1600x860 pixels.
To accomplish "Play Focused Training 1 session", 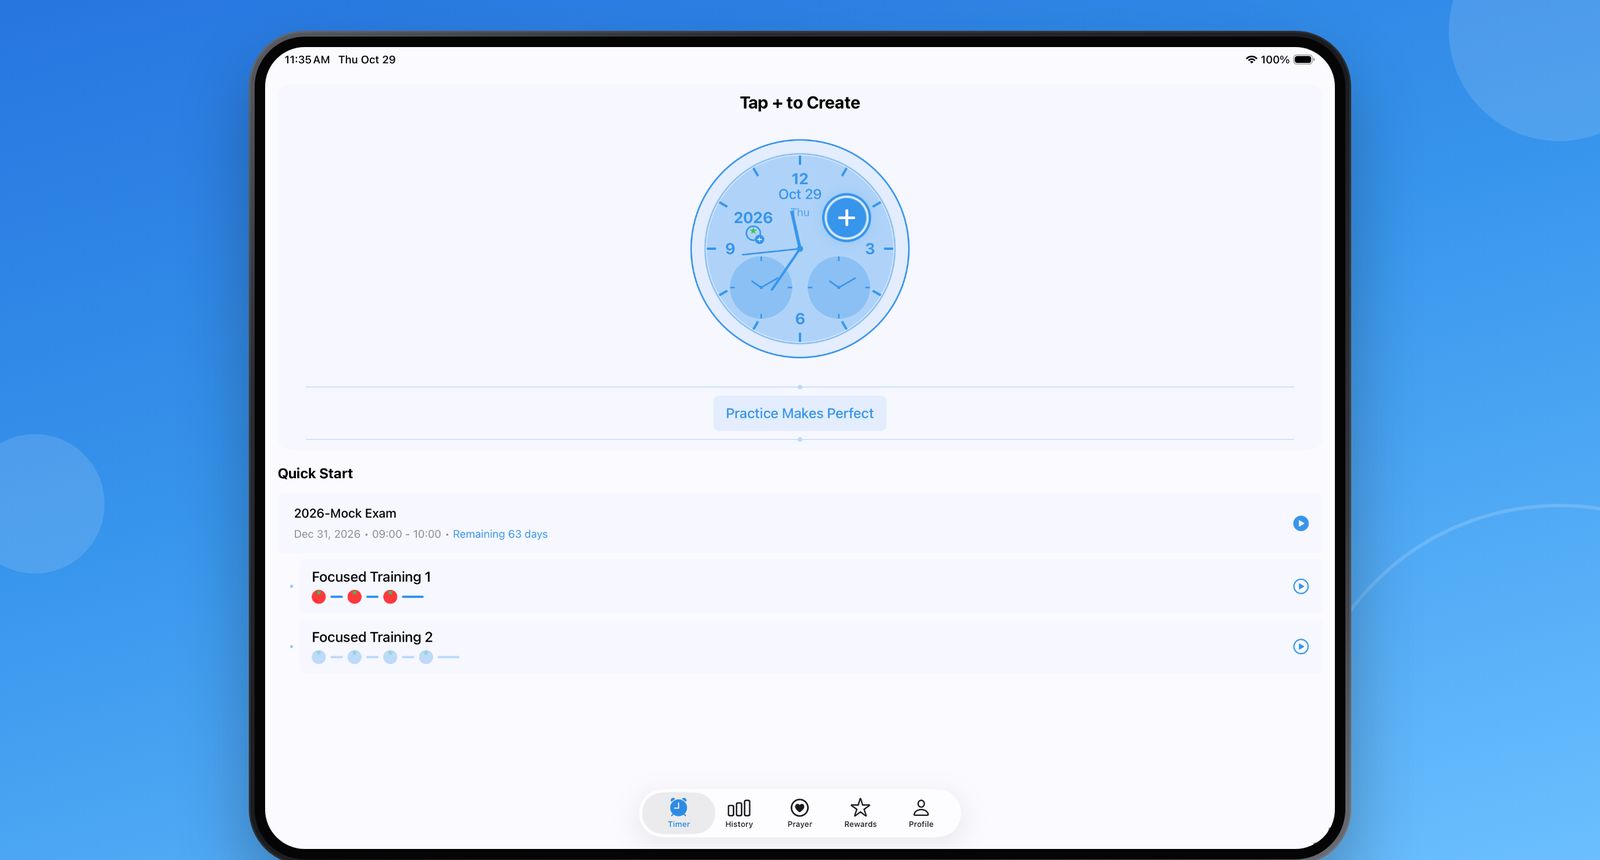I will pos(1301,587).
